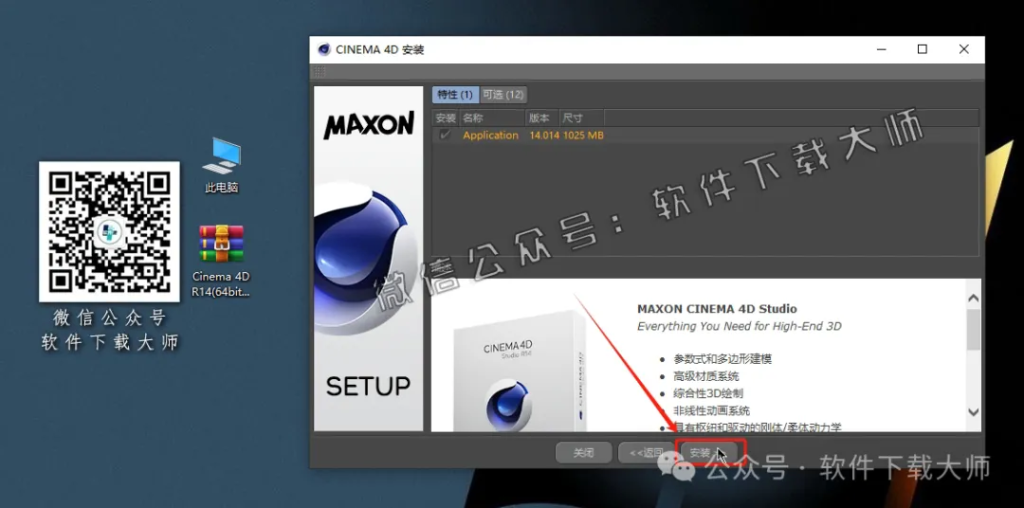Click the 安装 column header
Image resolution: width=1024 pixels, height=508 pixels.
(x=445, y=118)
